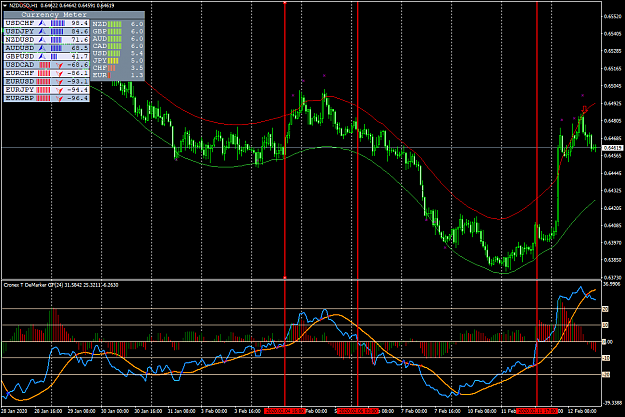Click the Currency Meter panel title
The image size is (625, 417).
54,15
